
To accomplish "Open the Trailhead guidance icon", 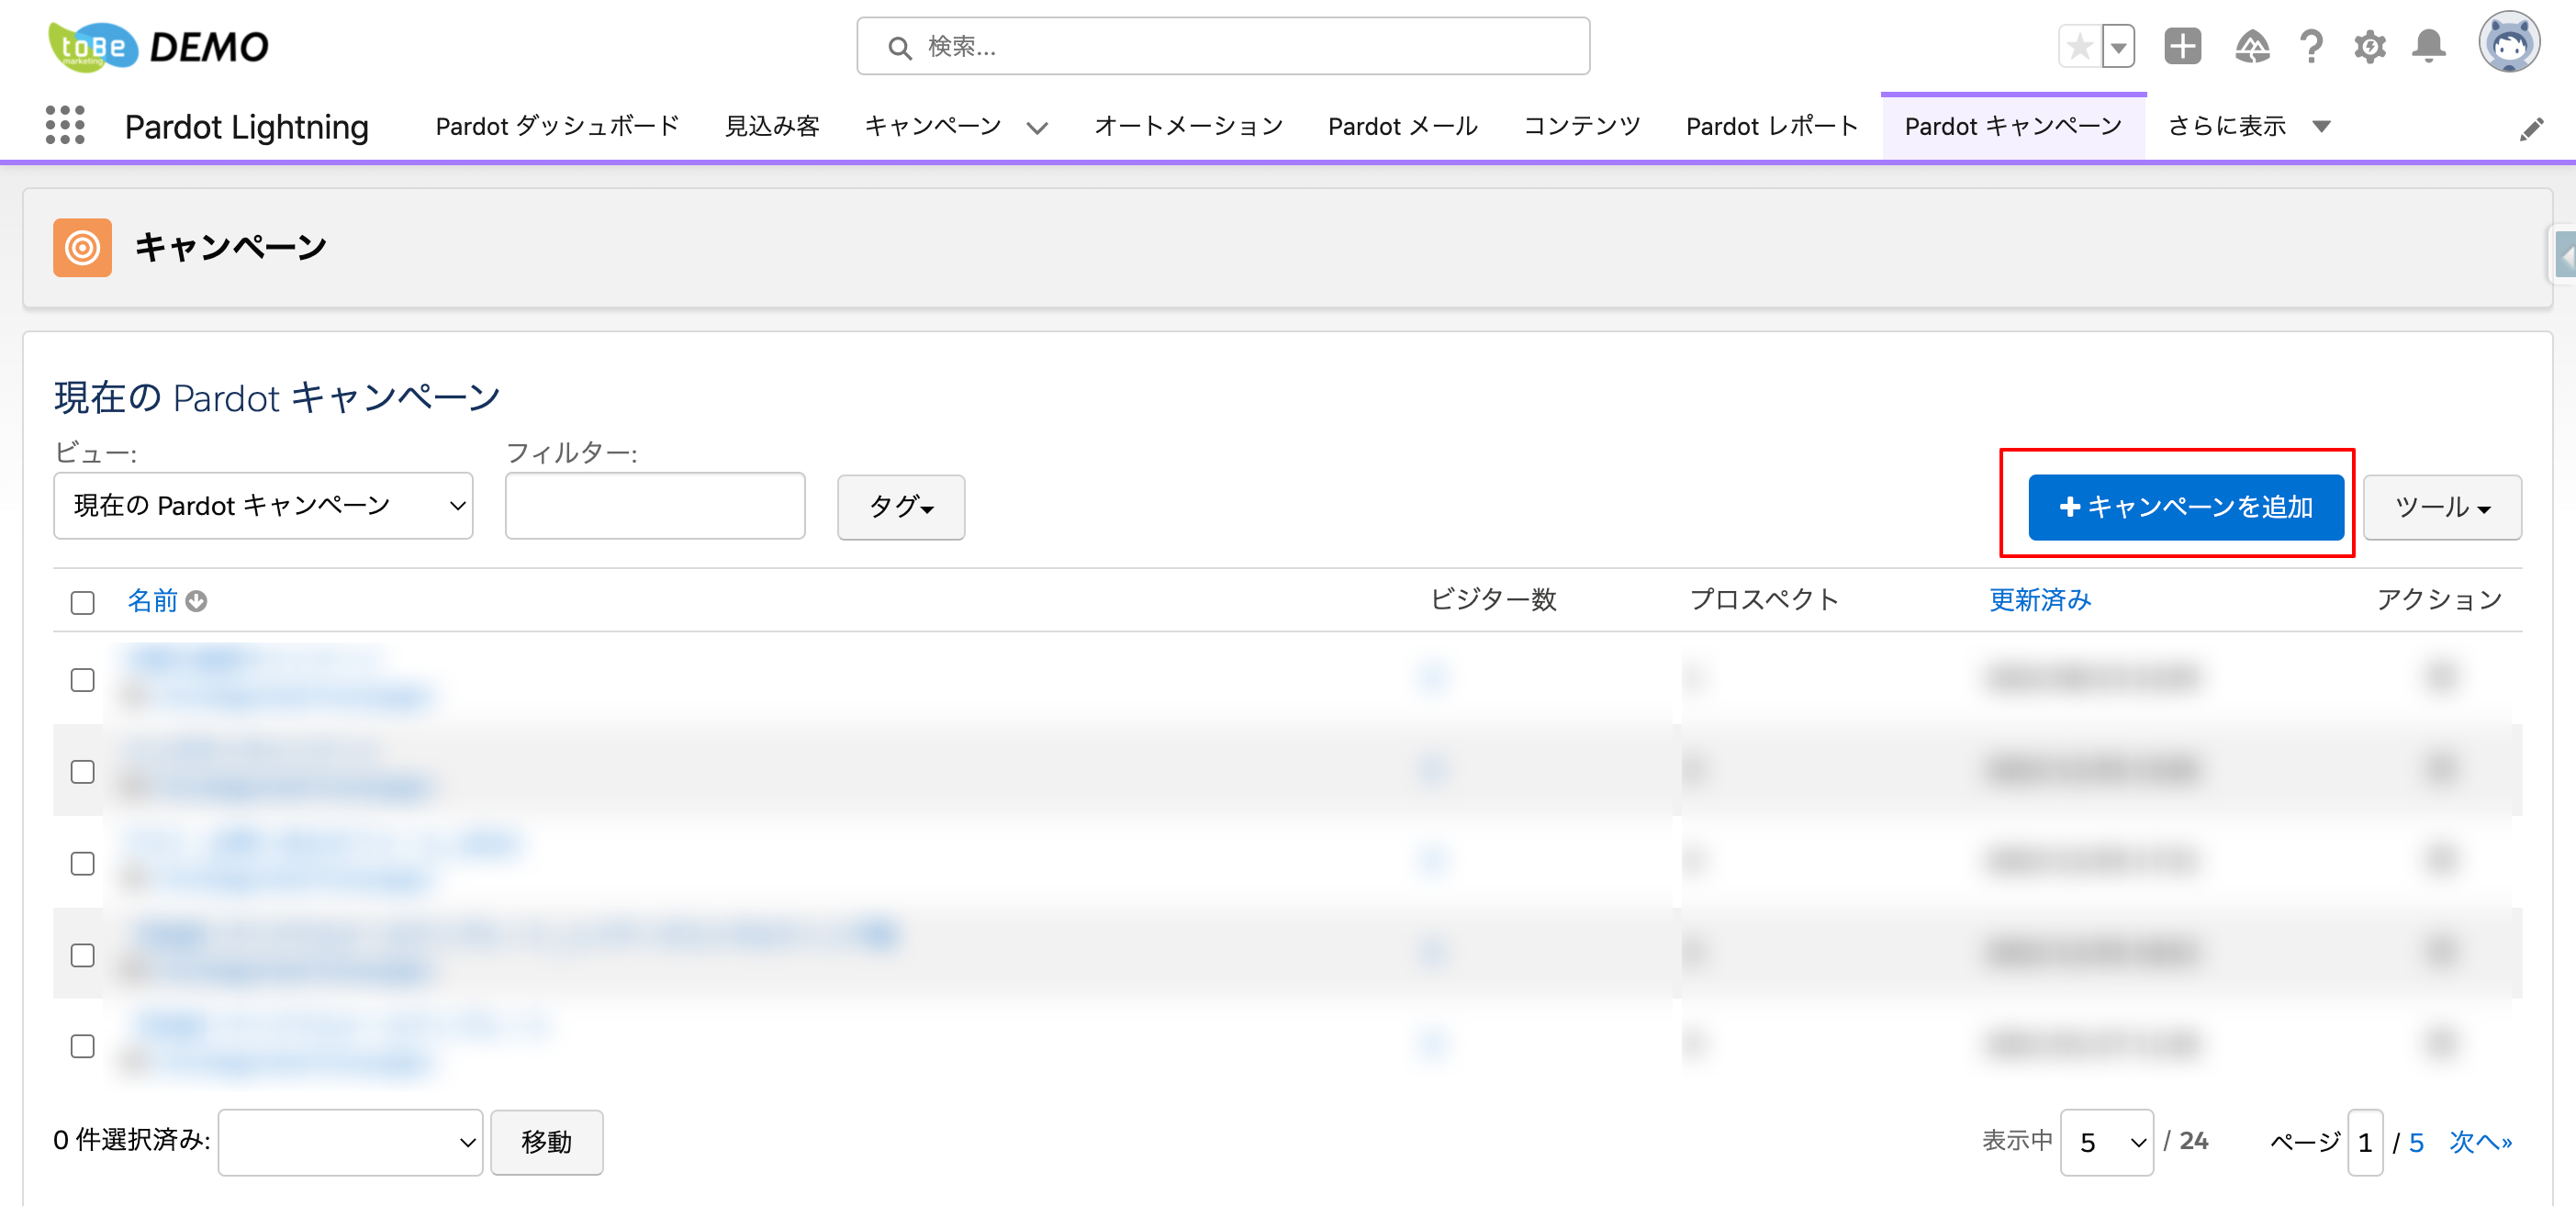I will click(x=2251, y=46).
